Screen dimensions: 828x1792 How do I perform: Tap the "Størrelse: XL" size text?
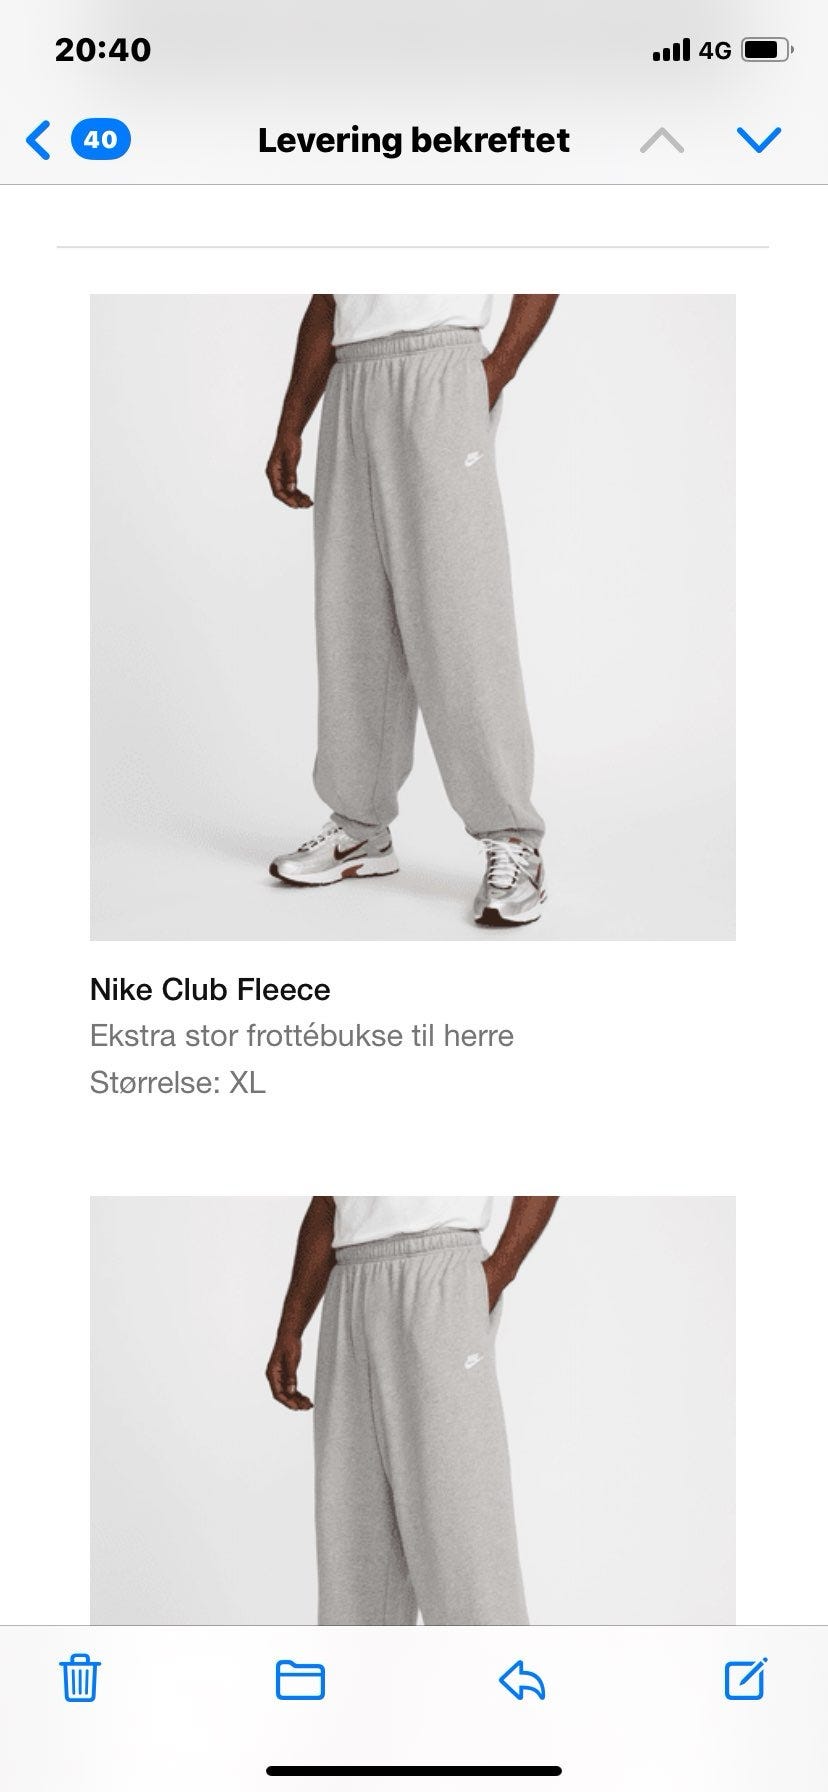[x=178, y=1082]
